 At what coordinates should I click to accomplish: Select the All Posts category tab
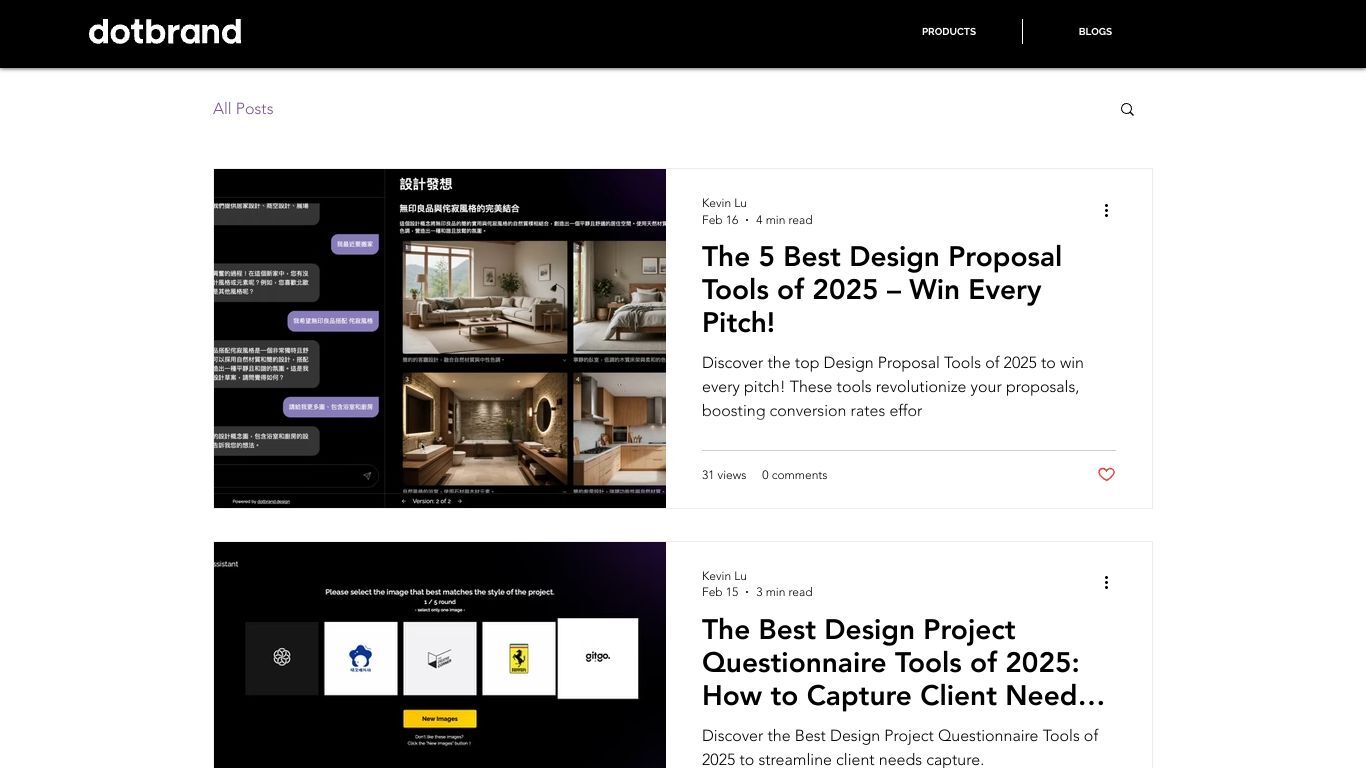[x=243, y=109]
